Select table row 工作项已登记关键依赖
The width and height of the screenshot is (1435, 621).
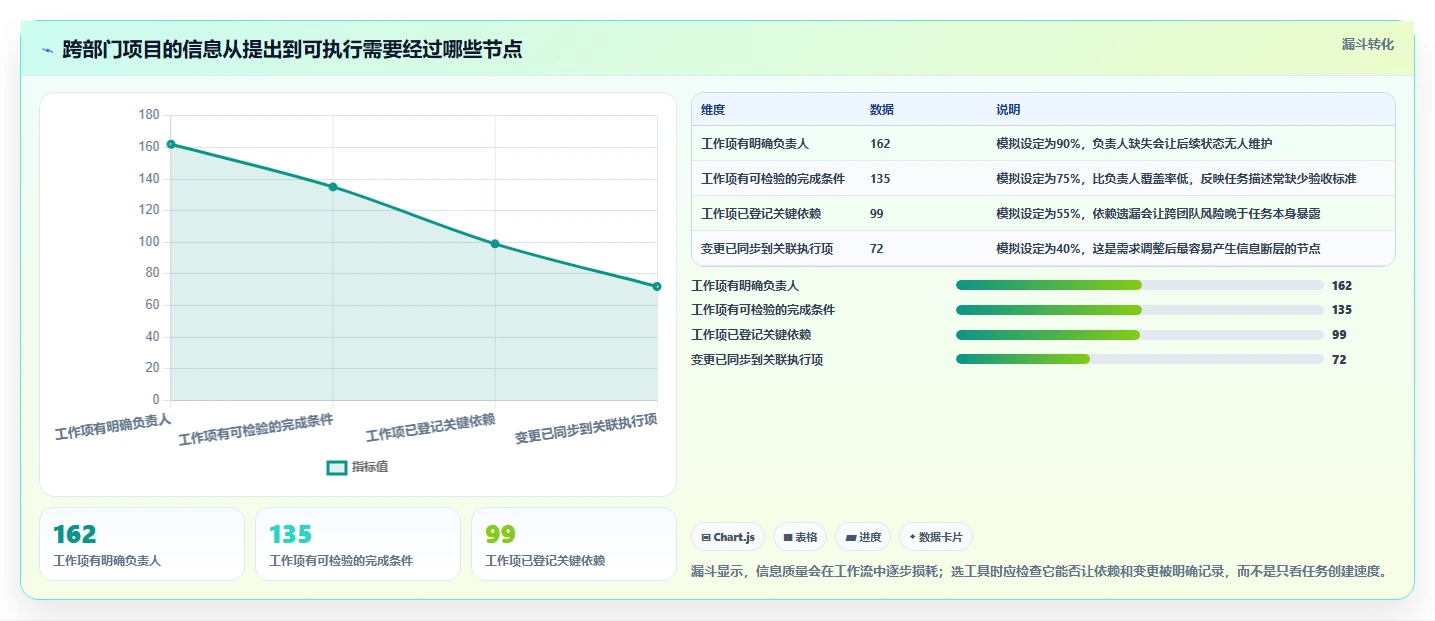point(1043,214)
